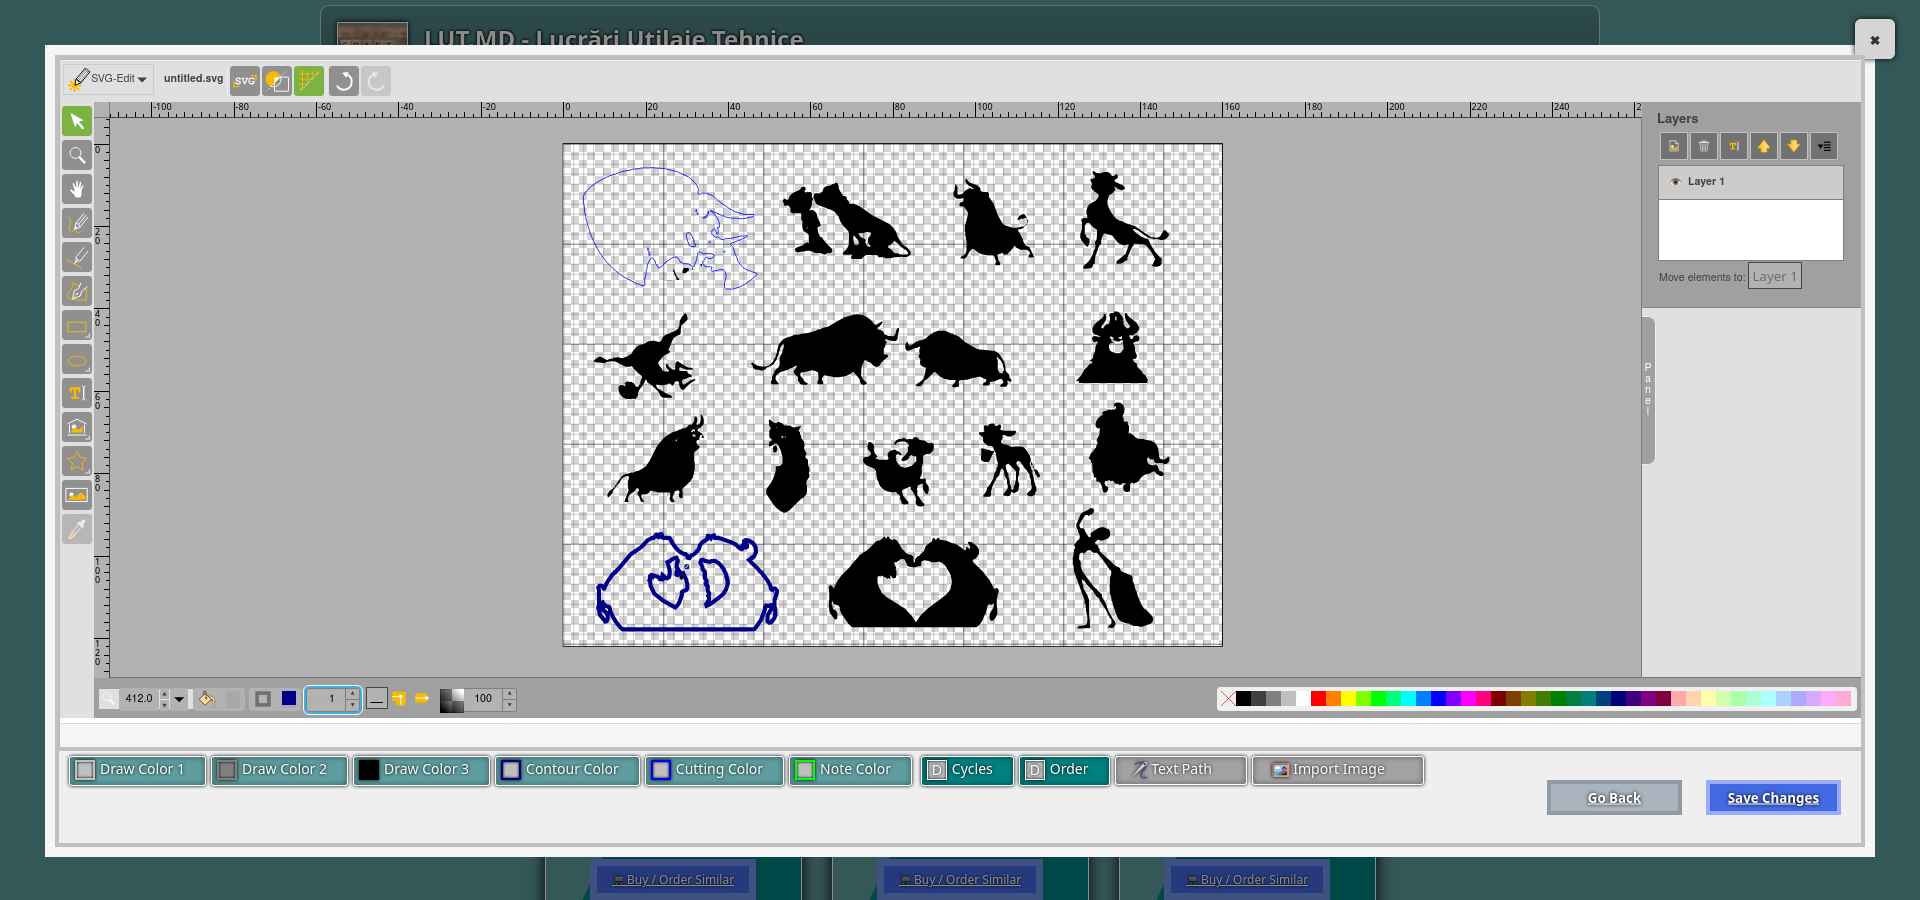Pick the dark blue stroke color box
Image resolution: width=1920 pixels, height=900 pixels.
pyautogui.click(x=289, y=699)
